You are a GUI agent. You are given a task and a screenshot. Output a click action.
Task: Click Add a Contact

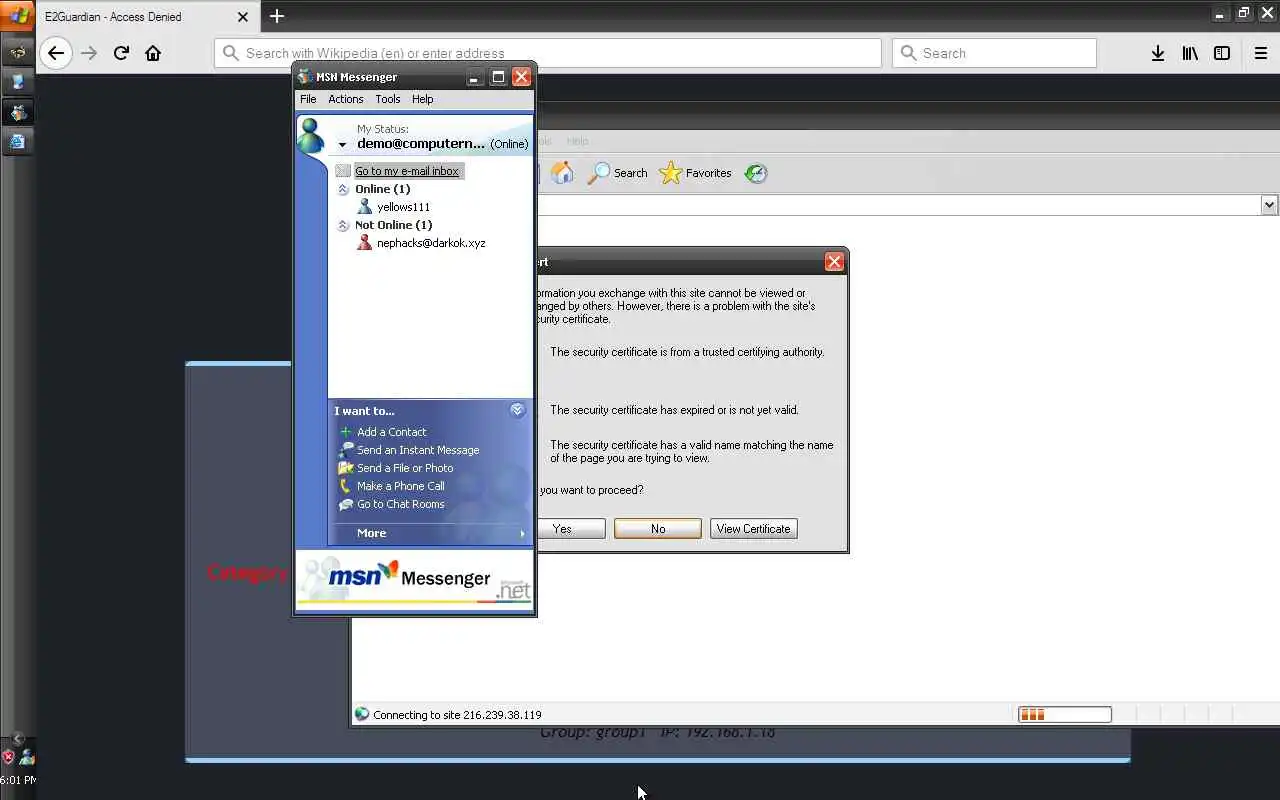tap(391, 432)
